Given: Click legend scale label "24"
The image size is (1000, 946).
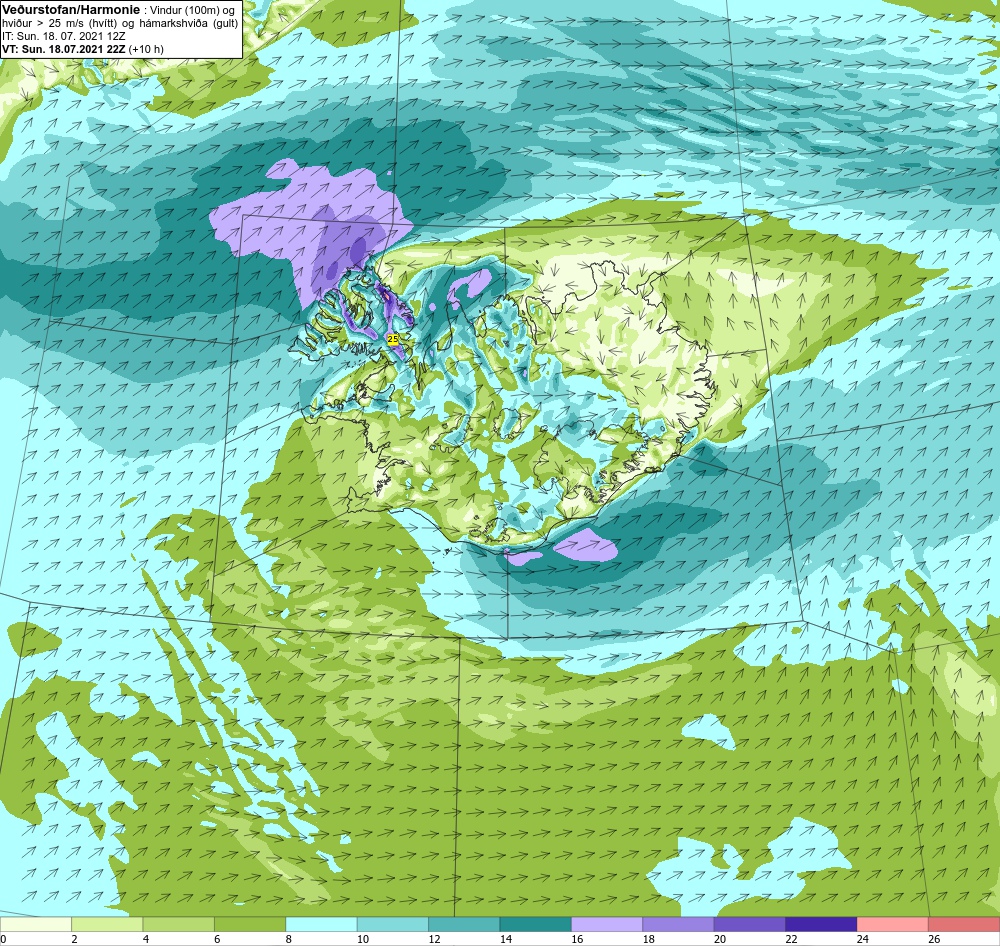Looking at the screenshot, I should tap(863, 938).
